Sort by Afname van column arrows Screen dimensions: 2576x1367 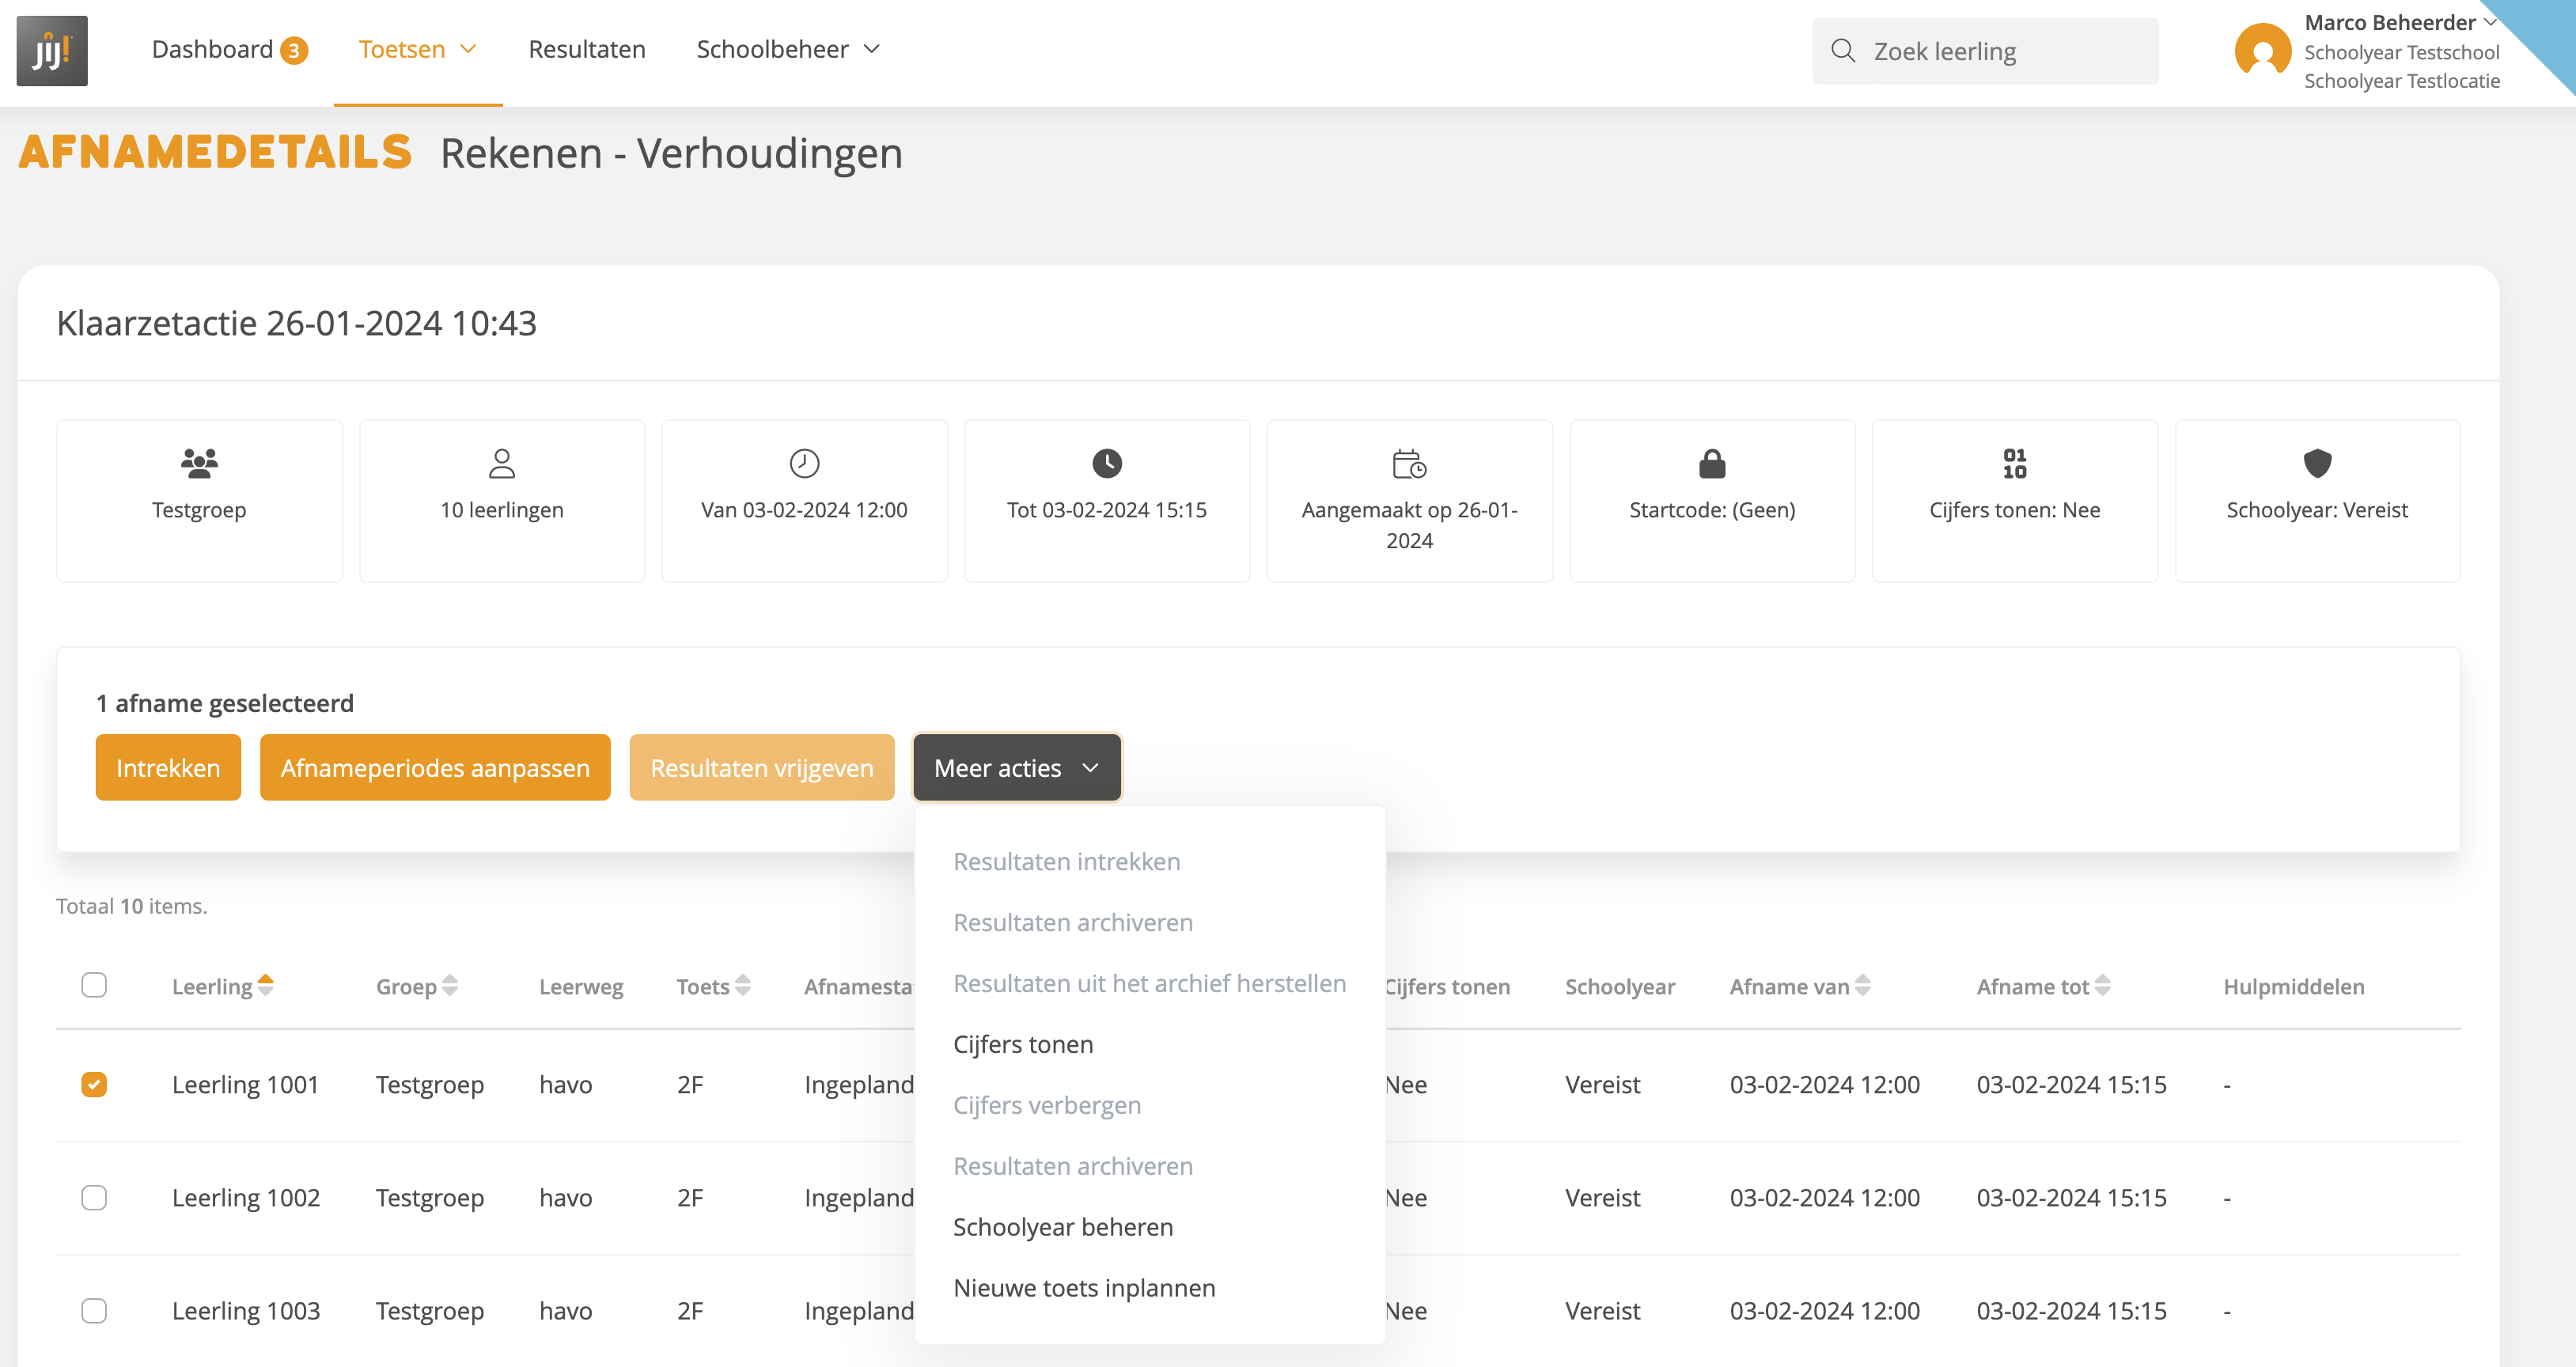[x=1862, y=986]
